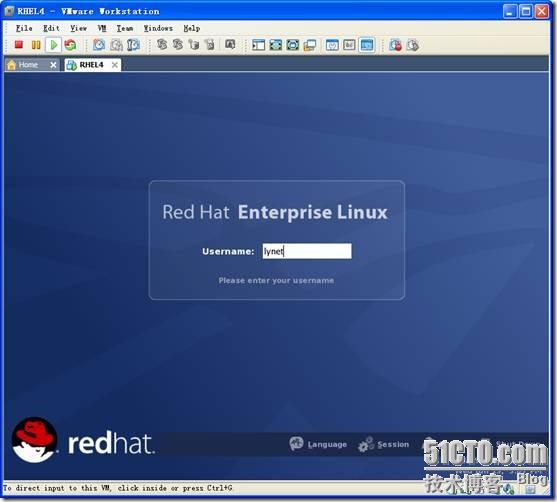The height and width of the screenshot is (502, 557).
Task: Click the first grayed team power icon
Action: pos(162,44)
